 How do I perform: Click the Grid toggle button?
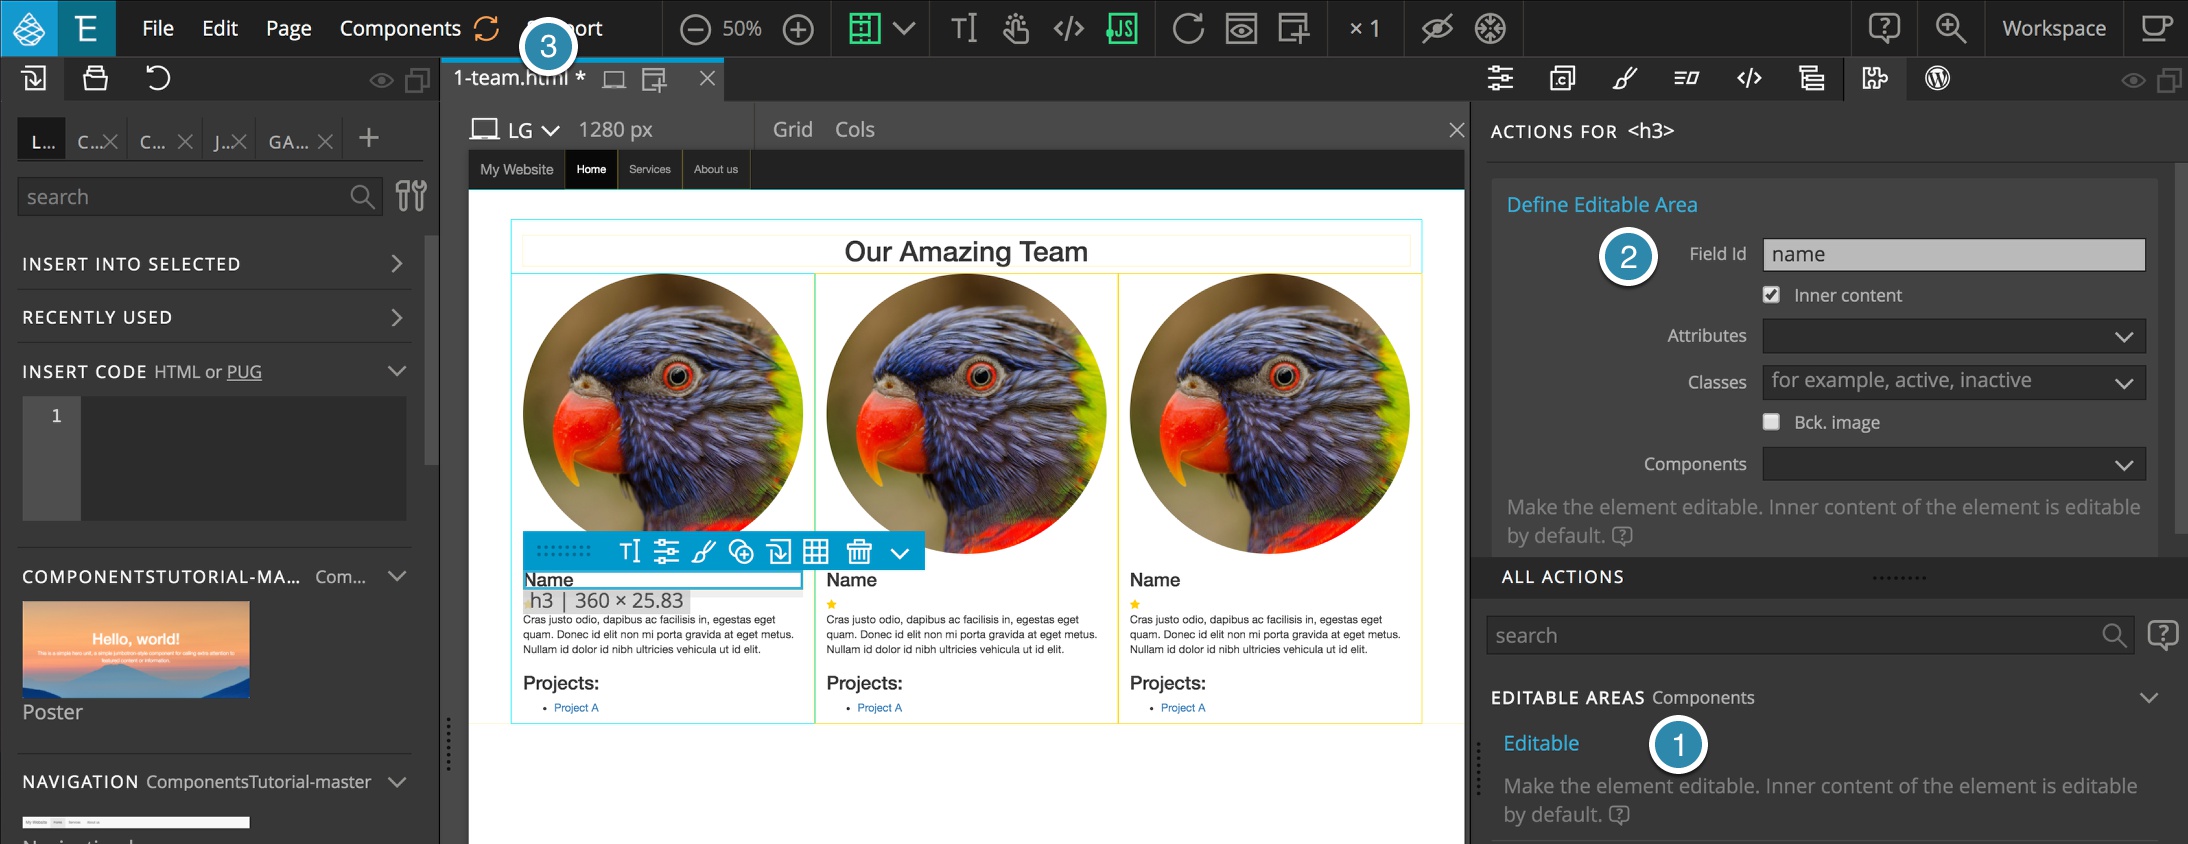coord(792,129)
